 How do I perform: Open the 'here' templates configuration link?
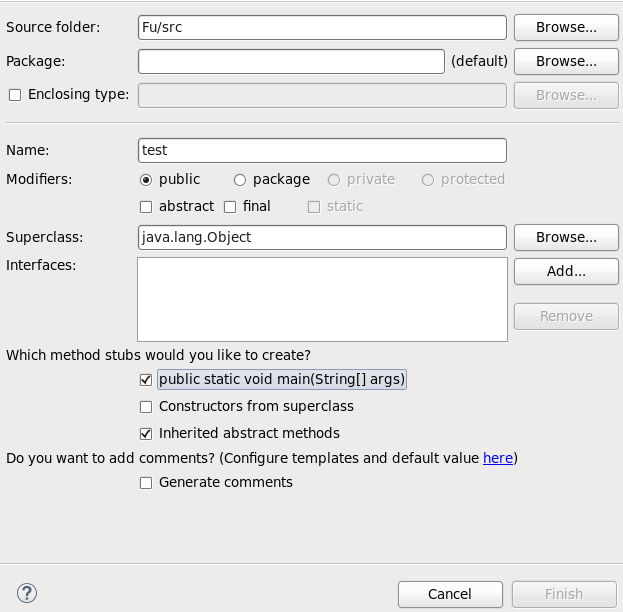pos(498,458)
